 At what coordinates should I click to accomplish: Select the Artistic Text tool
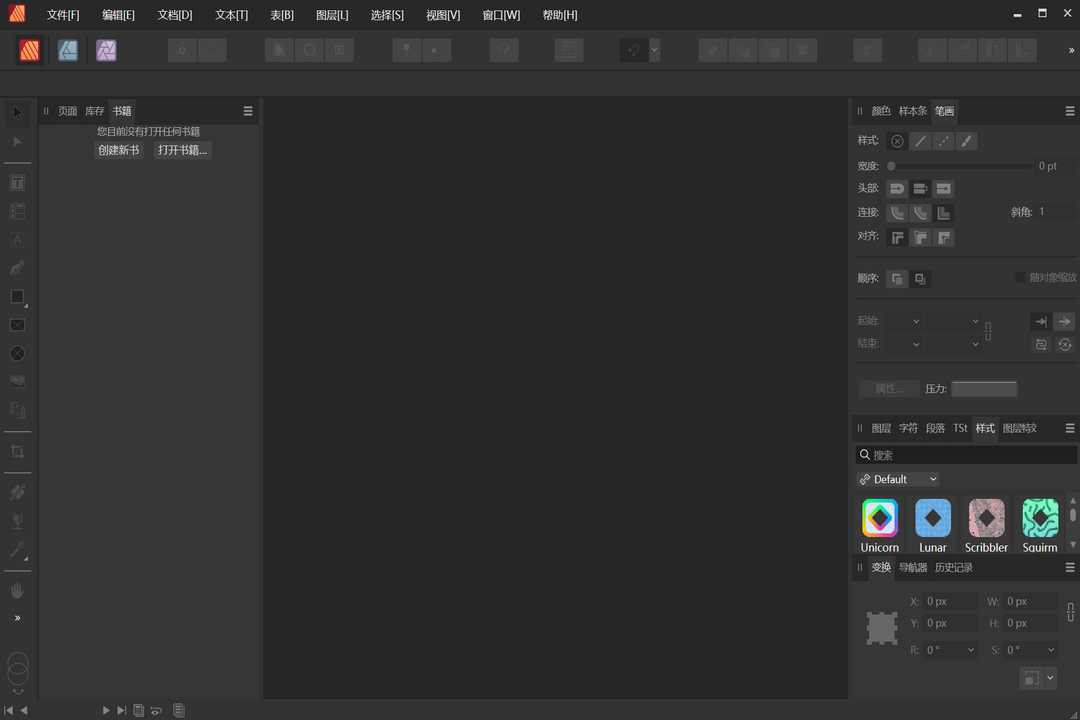(17, 240)
